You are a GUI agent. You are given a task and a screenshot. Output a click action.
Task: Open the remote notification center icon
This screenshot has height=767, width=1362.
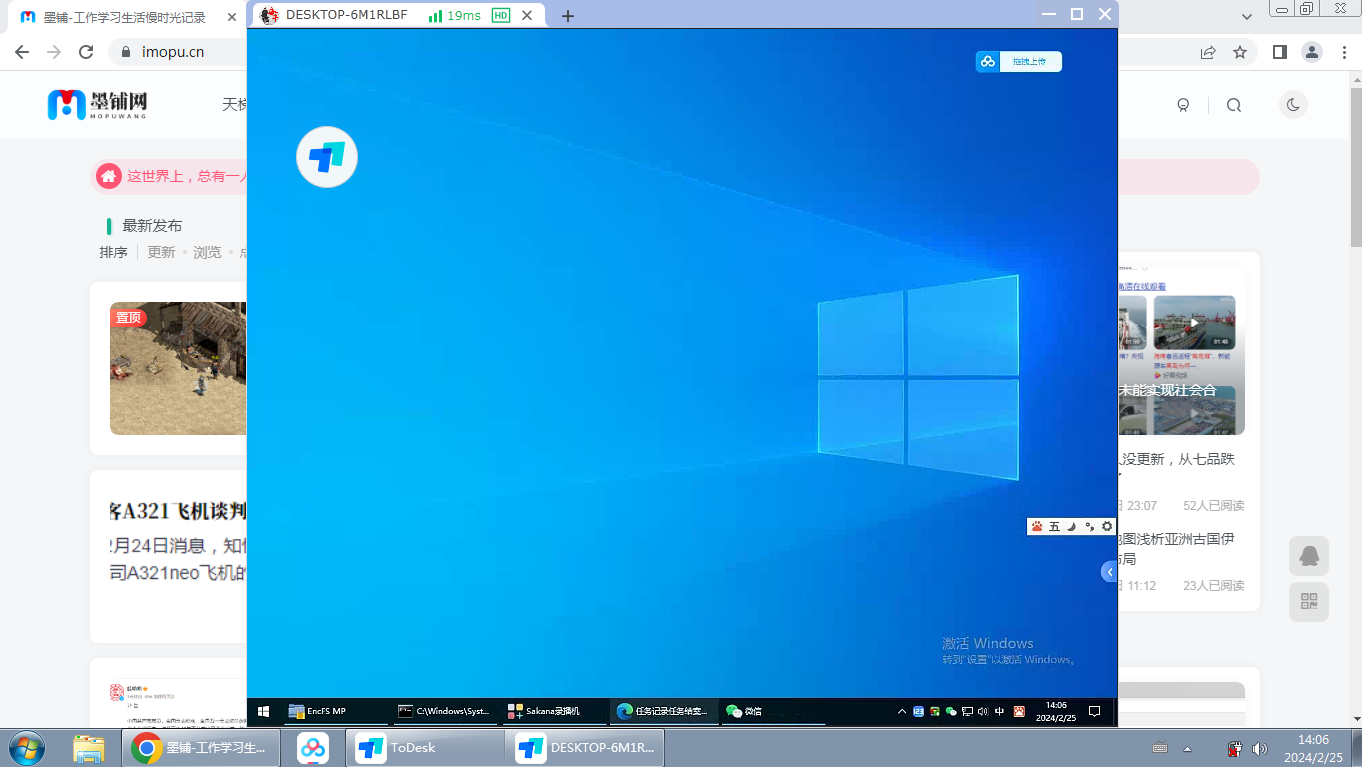pyautogui.click(x=1095, y=711)
